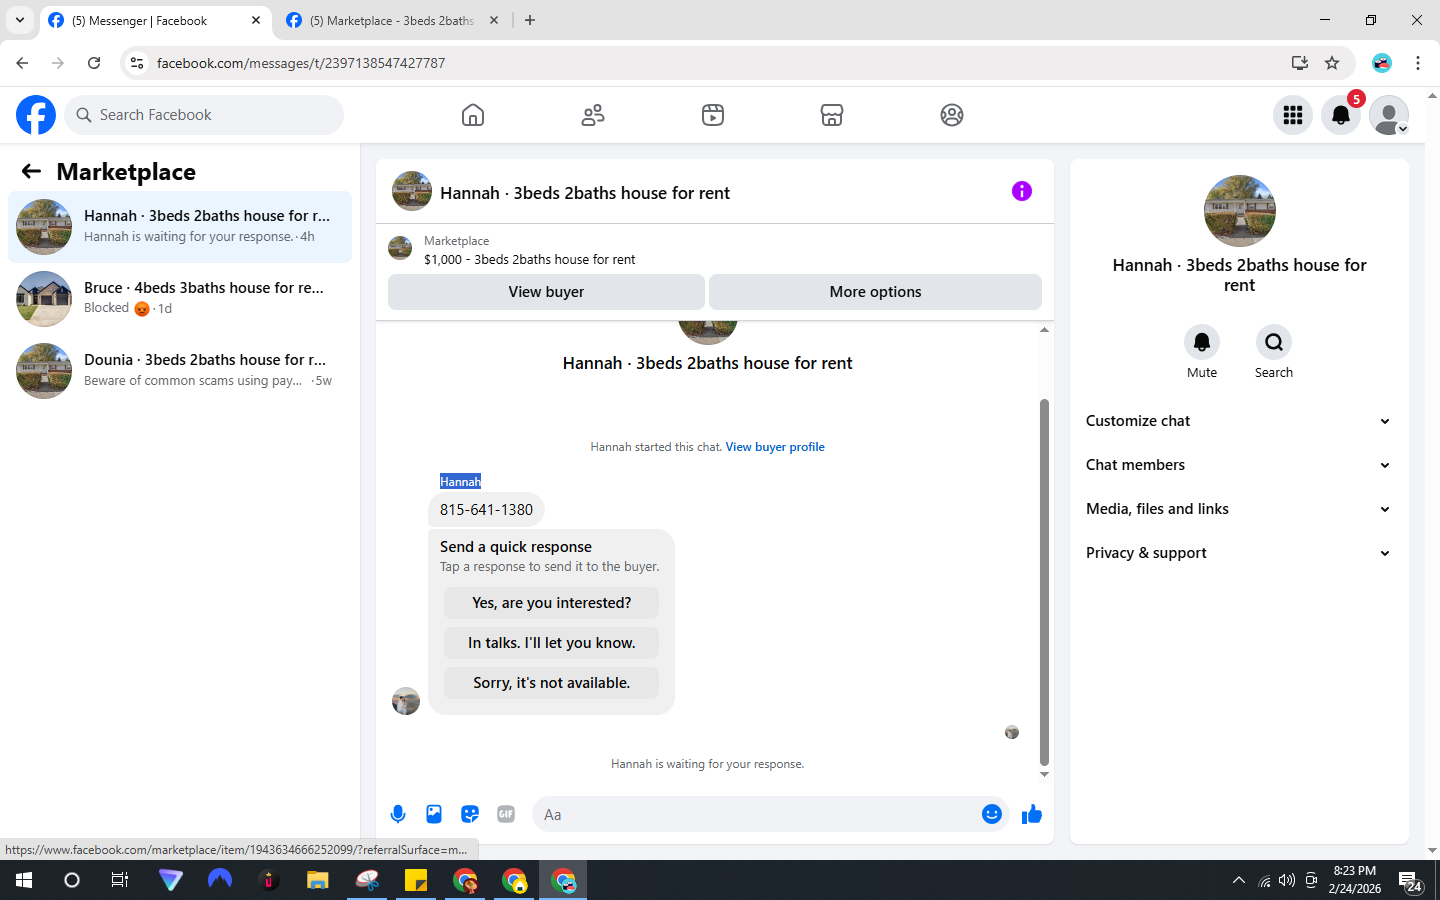Send quick reply 'Yes, are you interested?'
1440x900 pixels.
point(551,603)
